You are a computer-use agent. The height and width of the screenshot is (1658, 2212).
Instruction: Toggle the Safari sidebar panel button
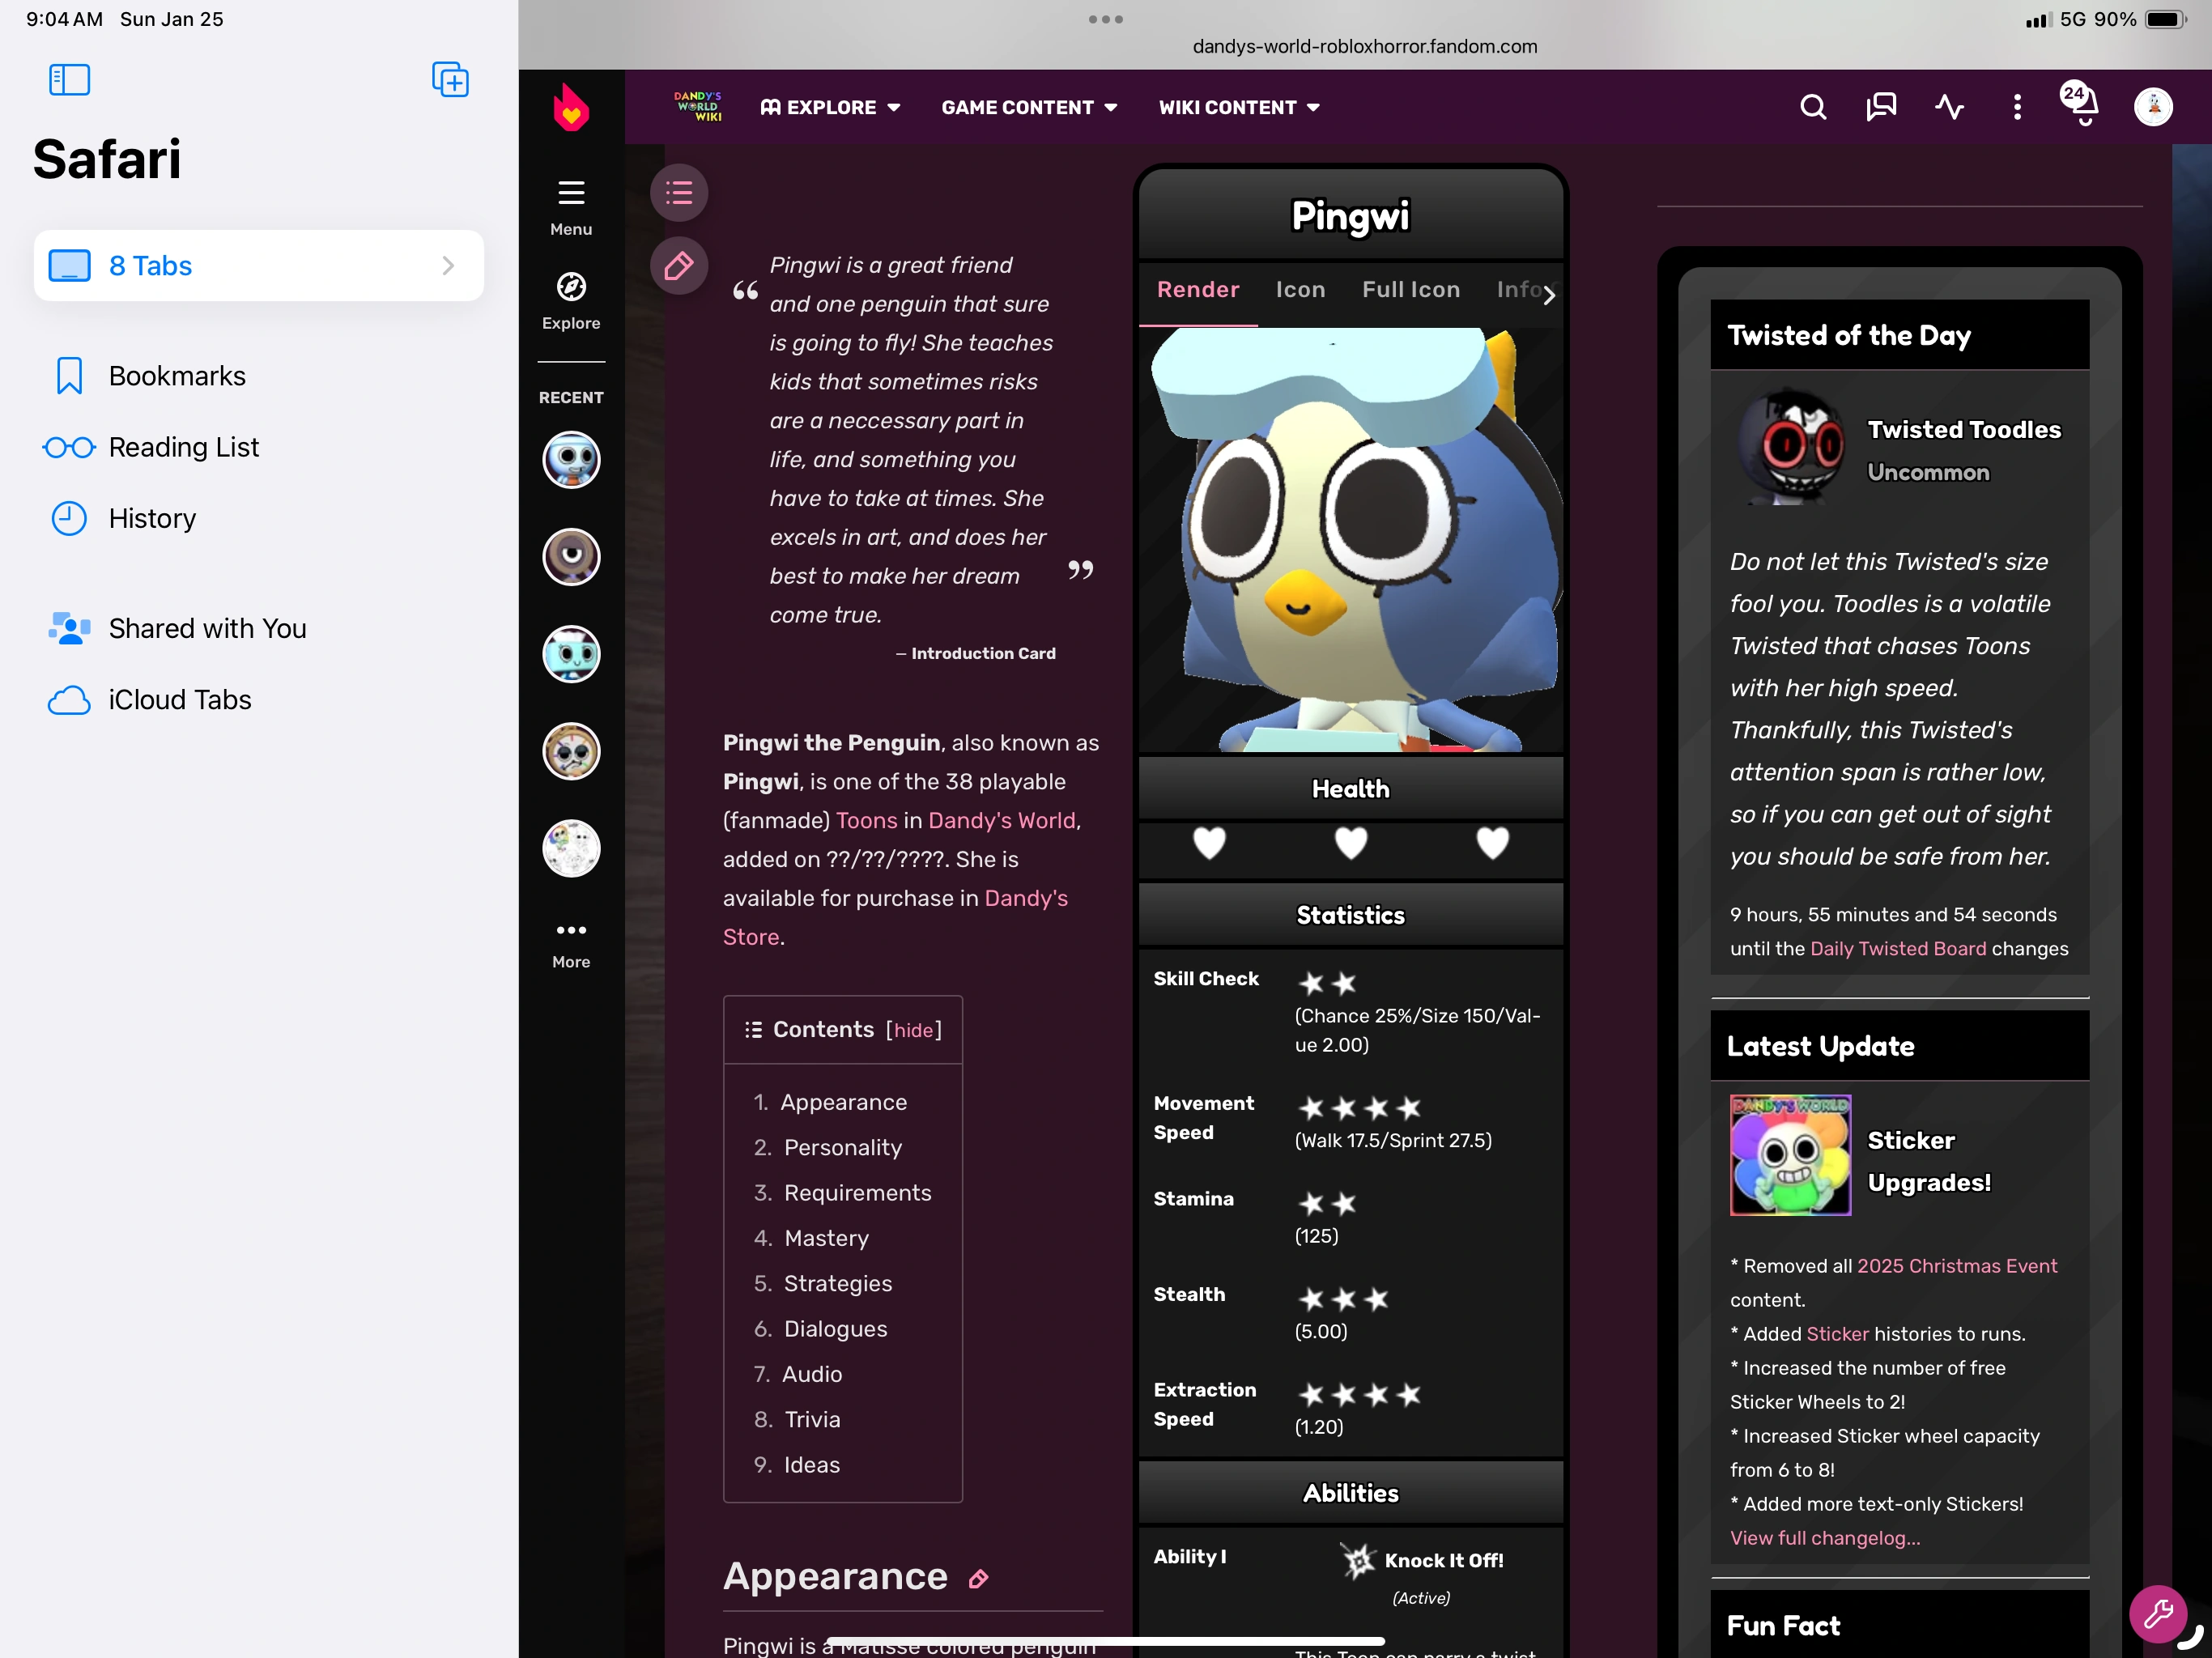pyautogui.click(x=69, y=79)
